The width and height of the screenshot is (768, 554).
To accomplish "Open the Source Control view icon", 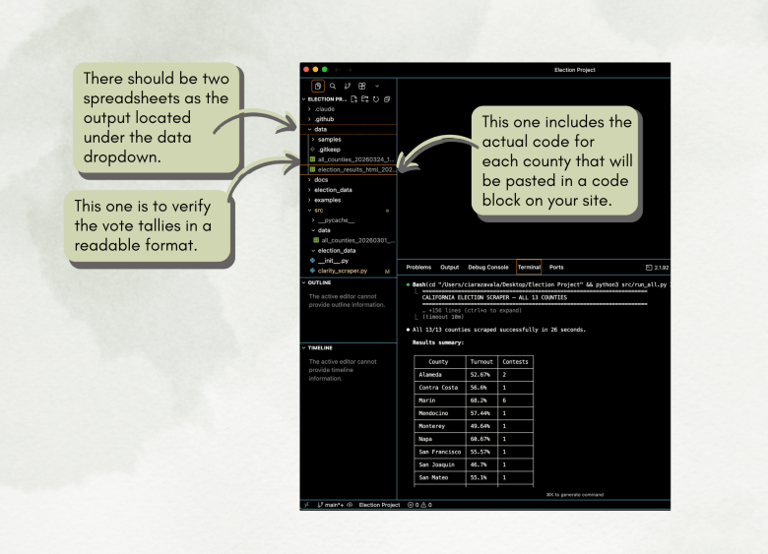I will pyautogui.click(x=347, y=86).
